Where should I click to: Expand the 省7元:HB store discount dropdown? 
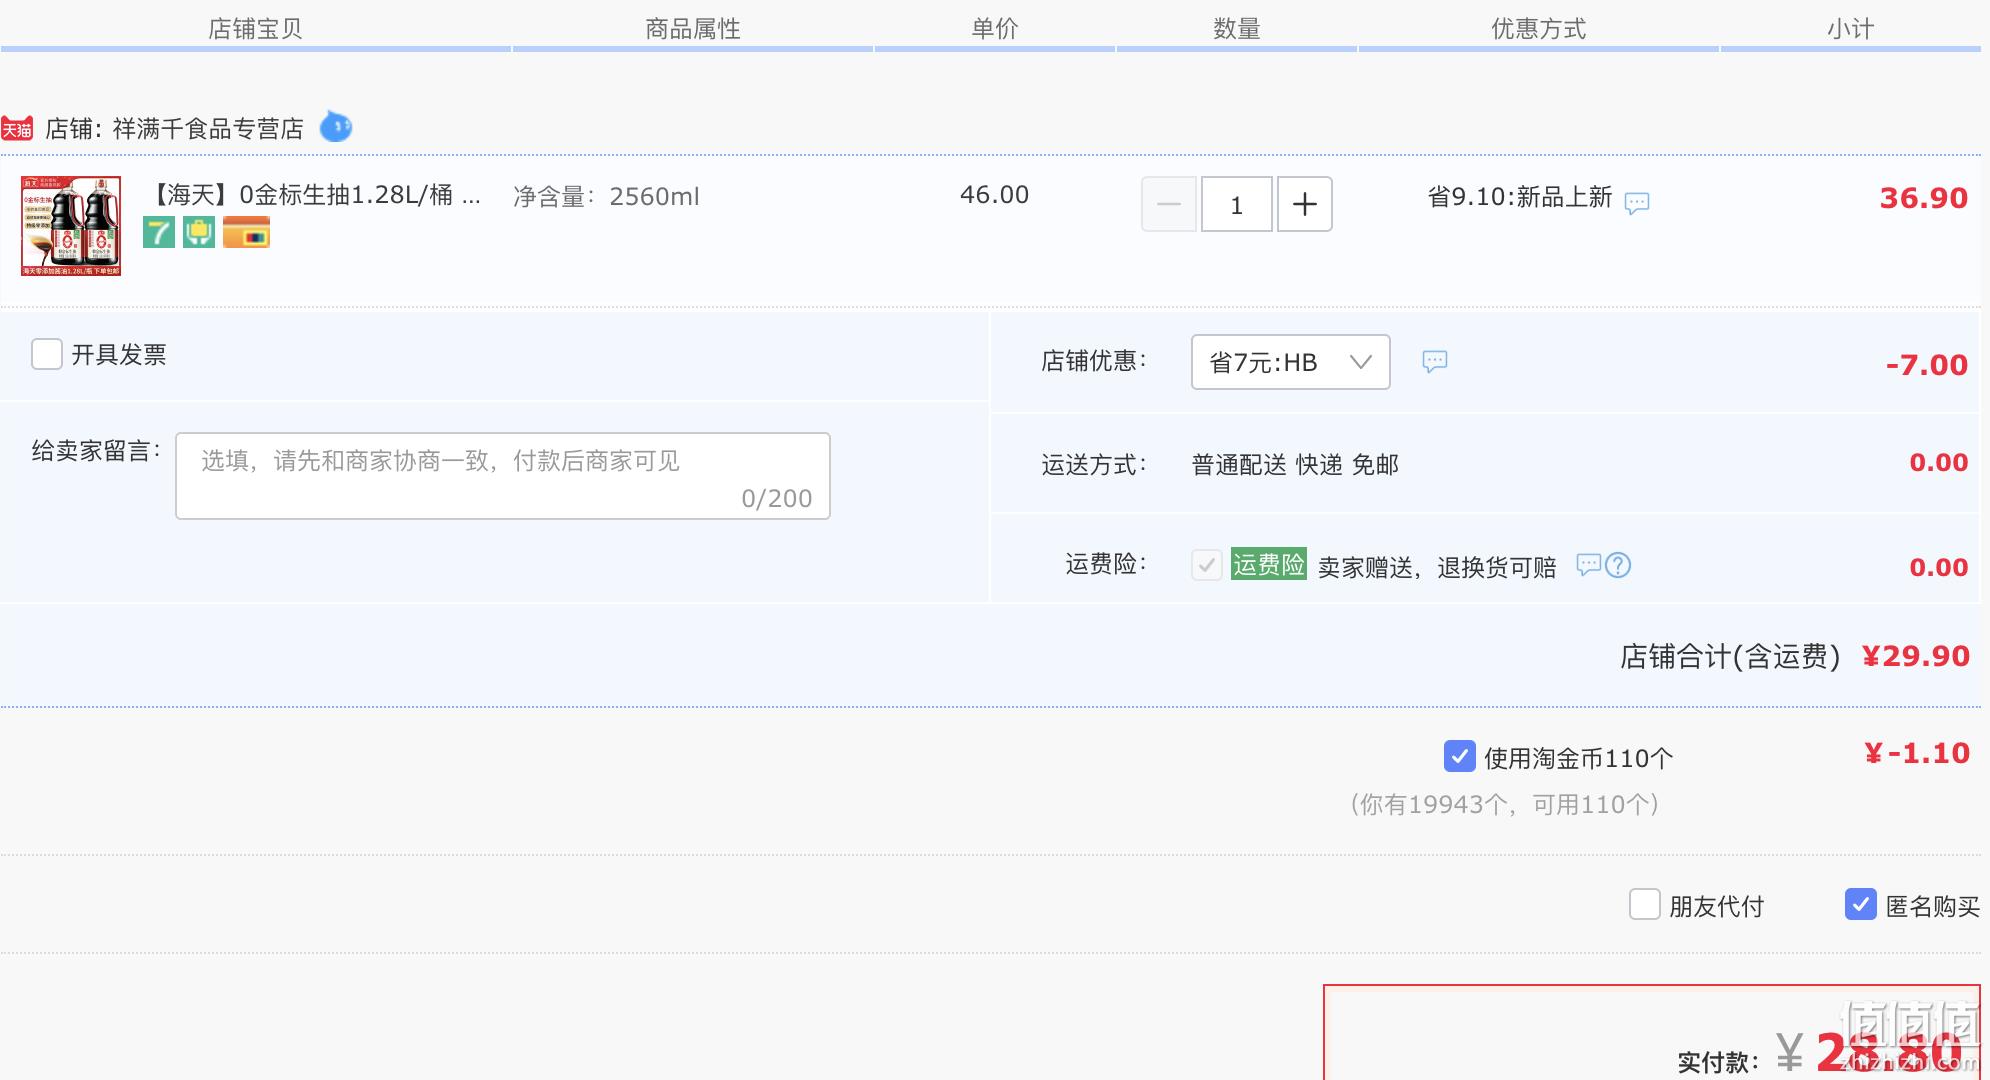1291,362
